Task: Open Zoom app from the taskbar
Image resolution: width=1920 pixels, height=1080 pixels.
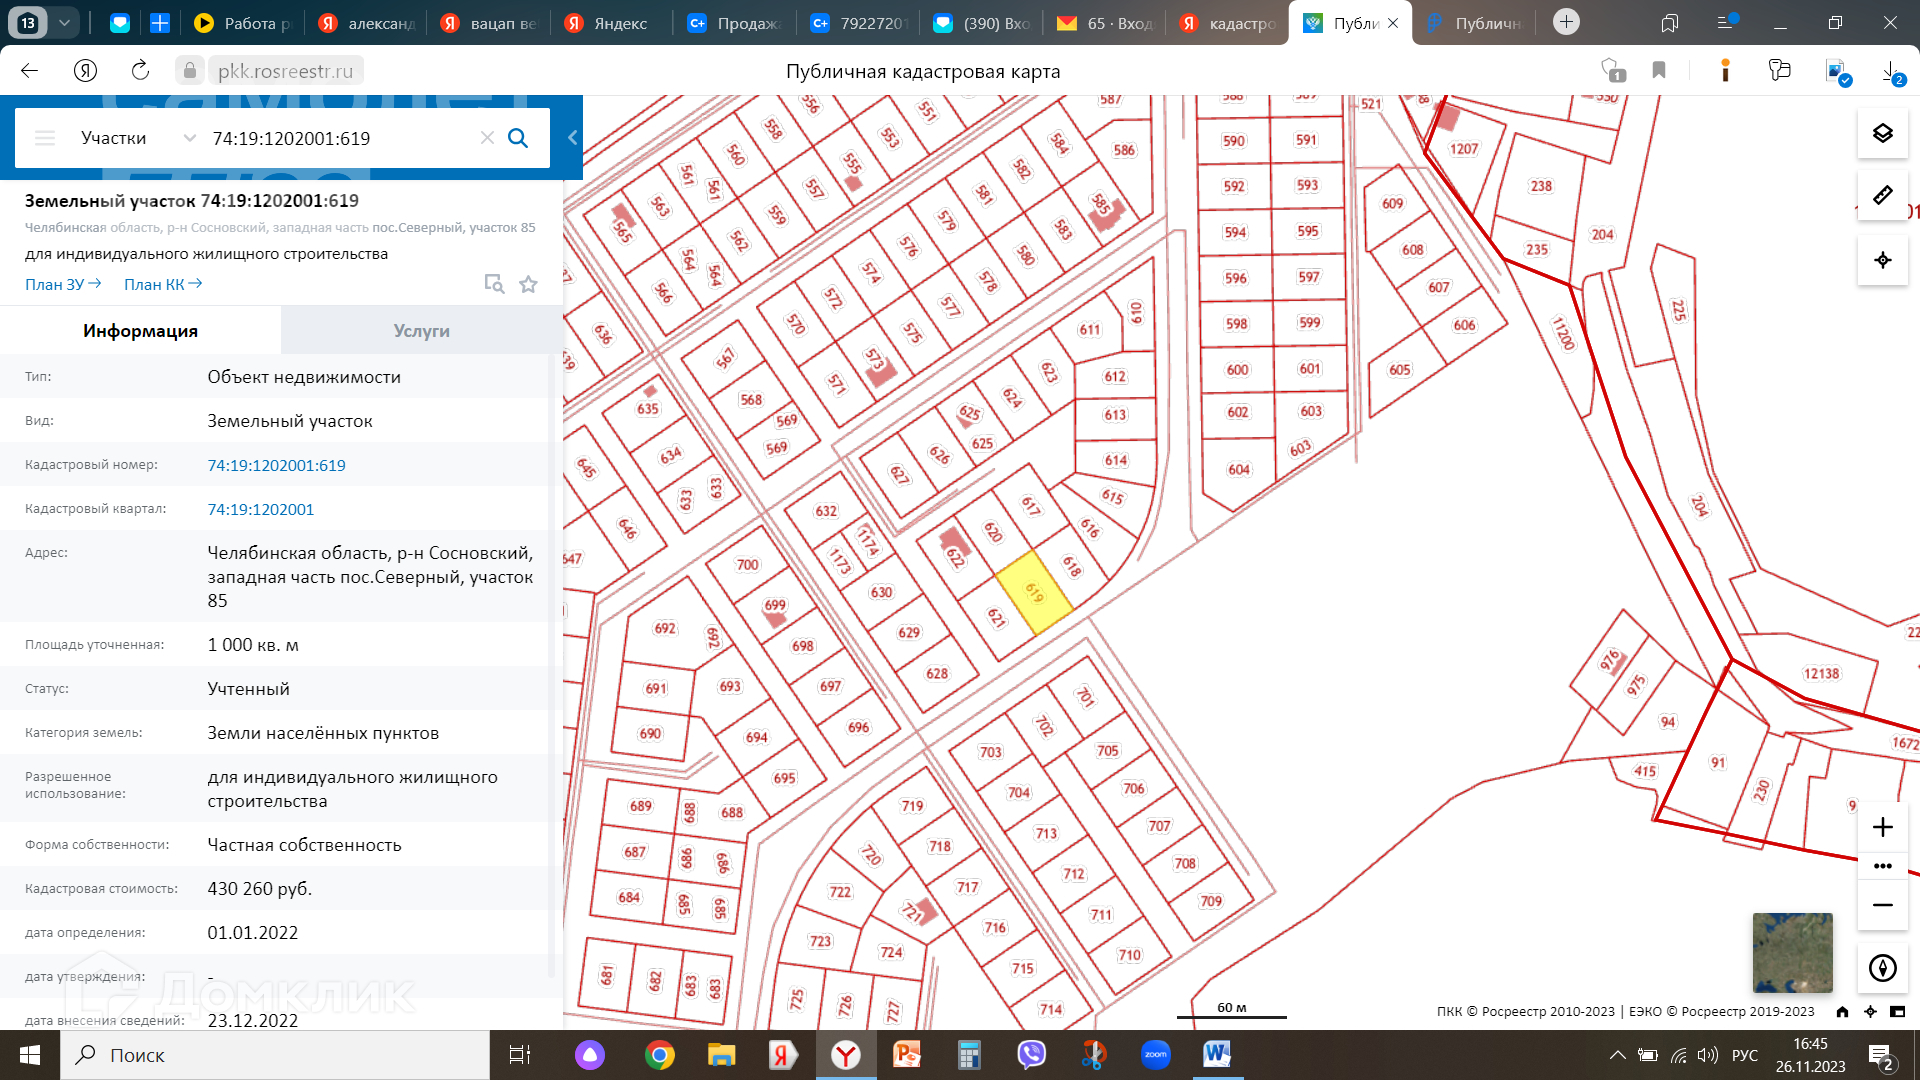Action: click(x=1155, y=1055)
